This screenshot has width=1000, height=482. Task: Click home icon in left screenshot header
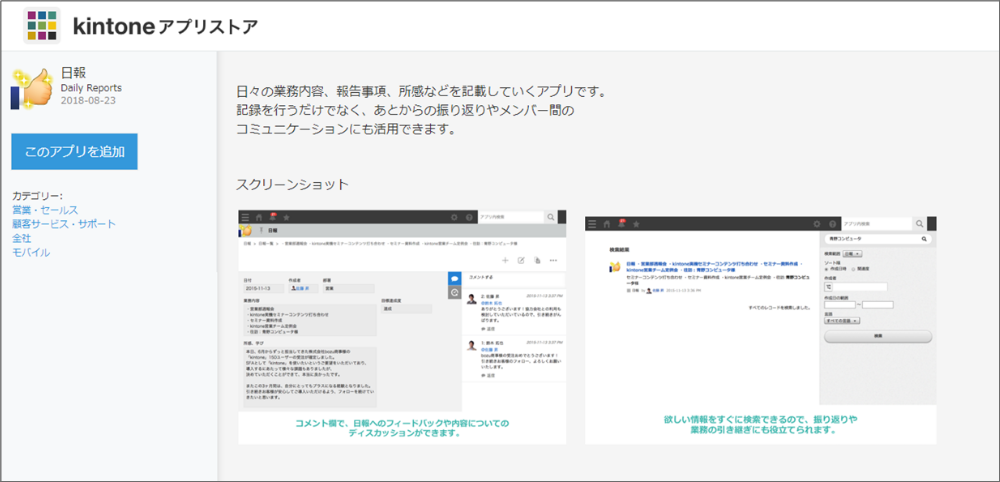[x=259, y=217]
